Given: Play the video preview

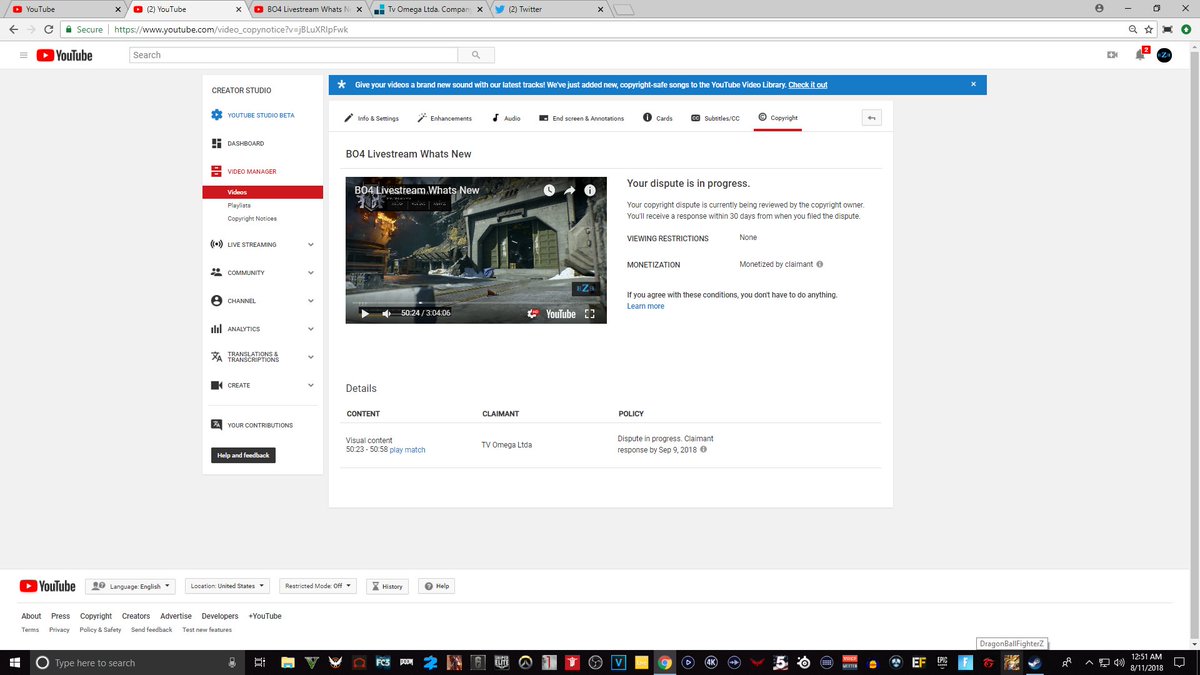Looking at the screenshot, I should 364,313.
